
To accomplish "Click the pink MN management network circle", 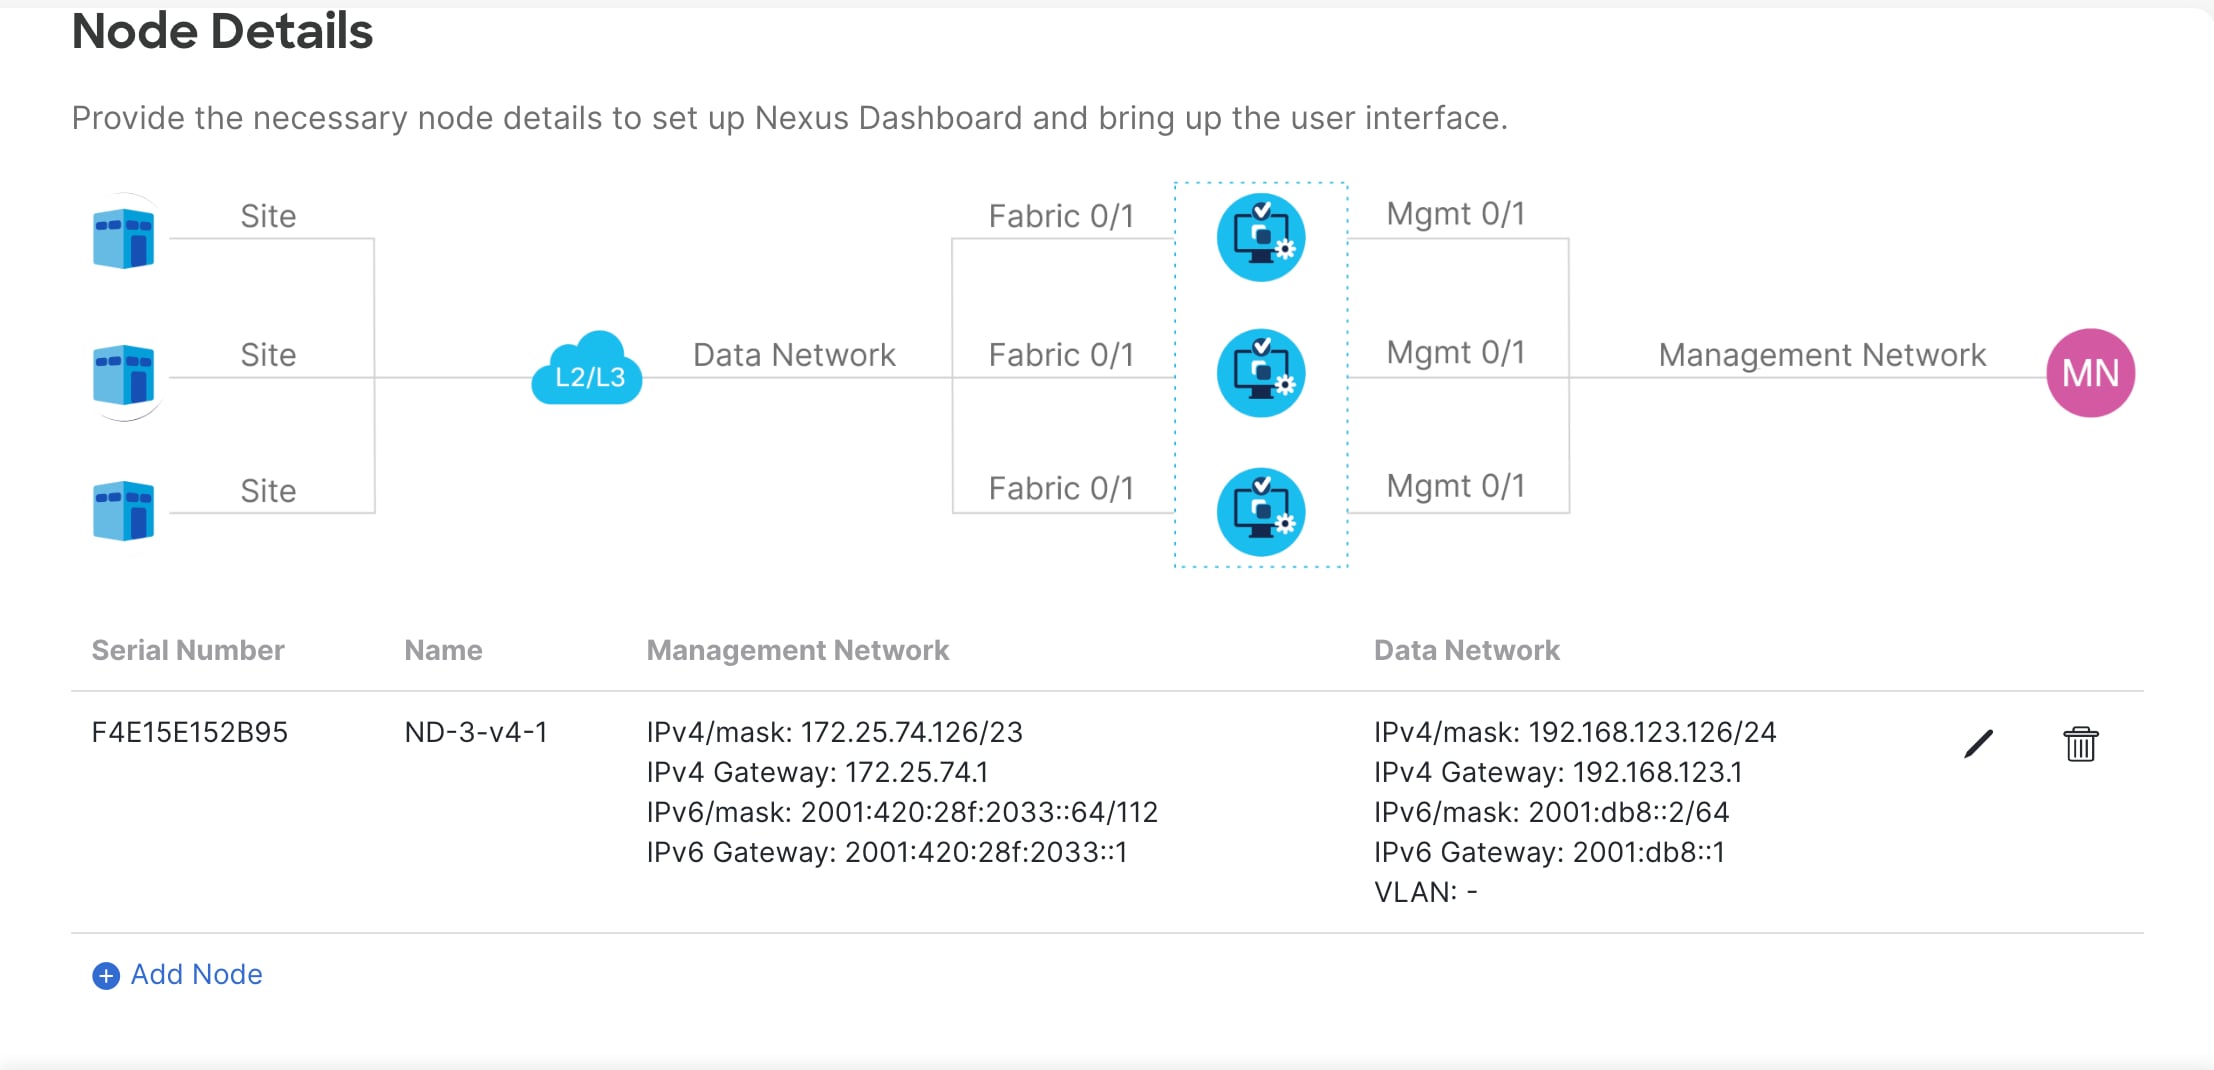I will click(2090, 373).
